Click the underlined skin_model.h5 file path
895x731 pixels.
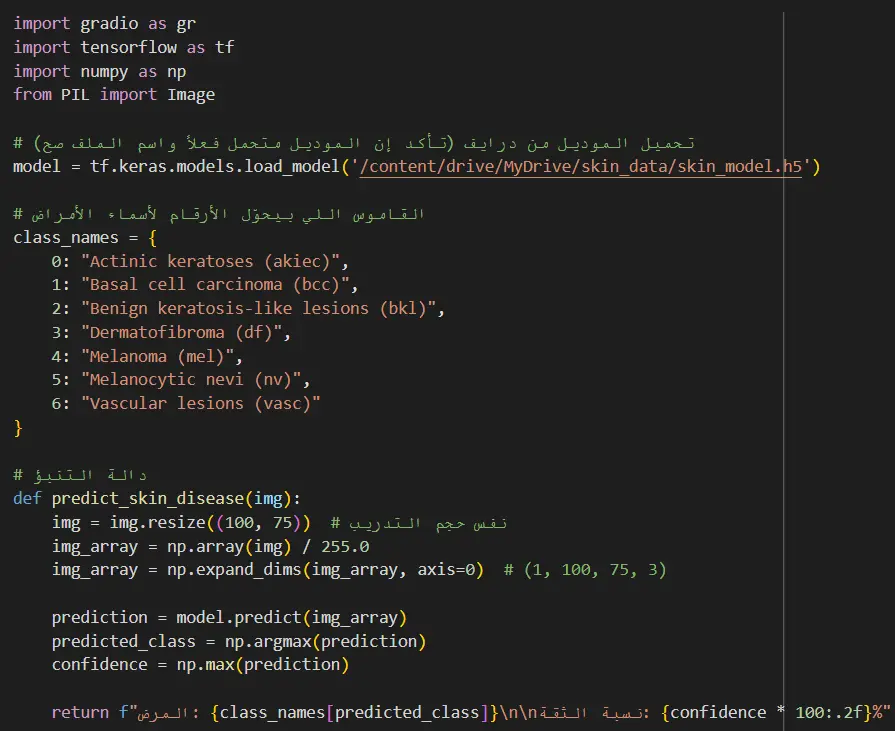pyautogui.click(x=581, y=167)
